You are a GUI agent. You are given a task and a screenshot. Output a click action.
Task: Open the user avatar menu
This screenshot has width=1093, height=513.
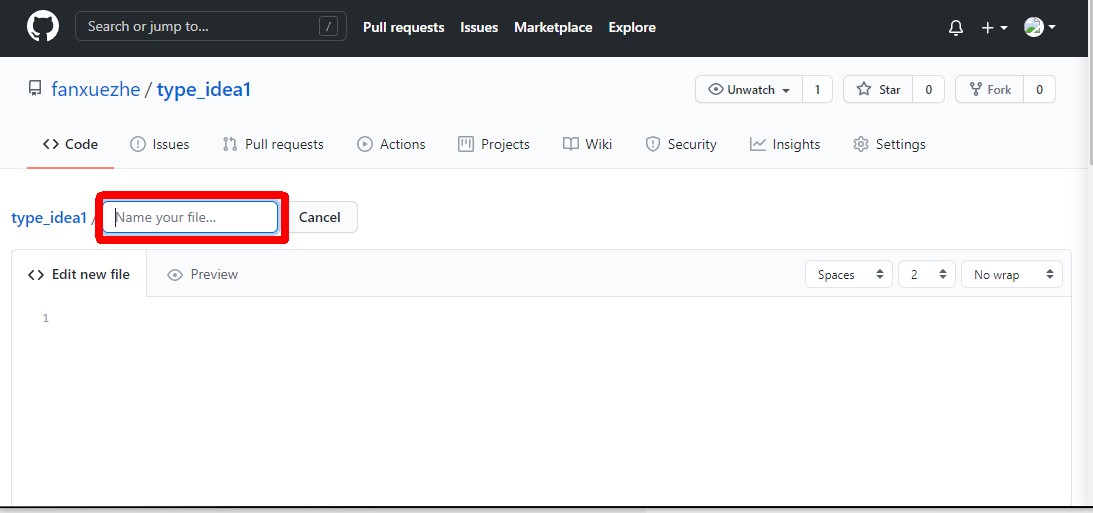point(1039,27)
